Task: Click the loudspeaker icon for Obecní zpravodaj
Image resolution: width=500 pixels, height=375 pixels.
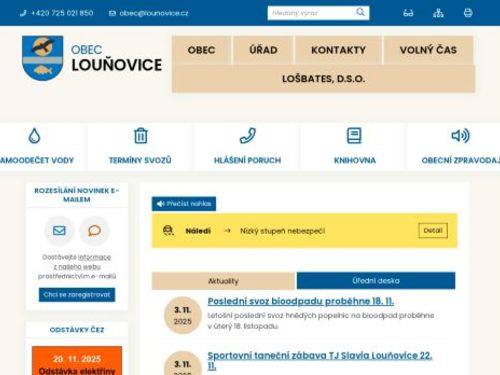Action: click(461, 136)
